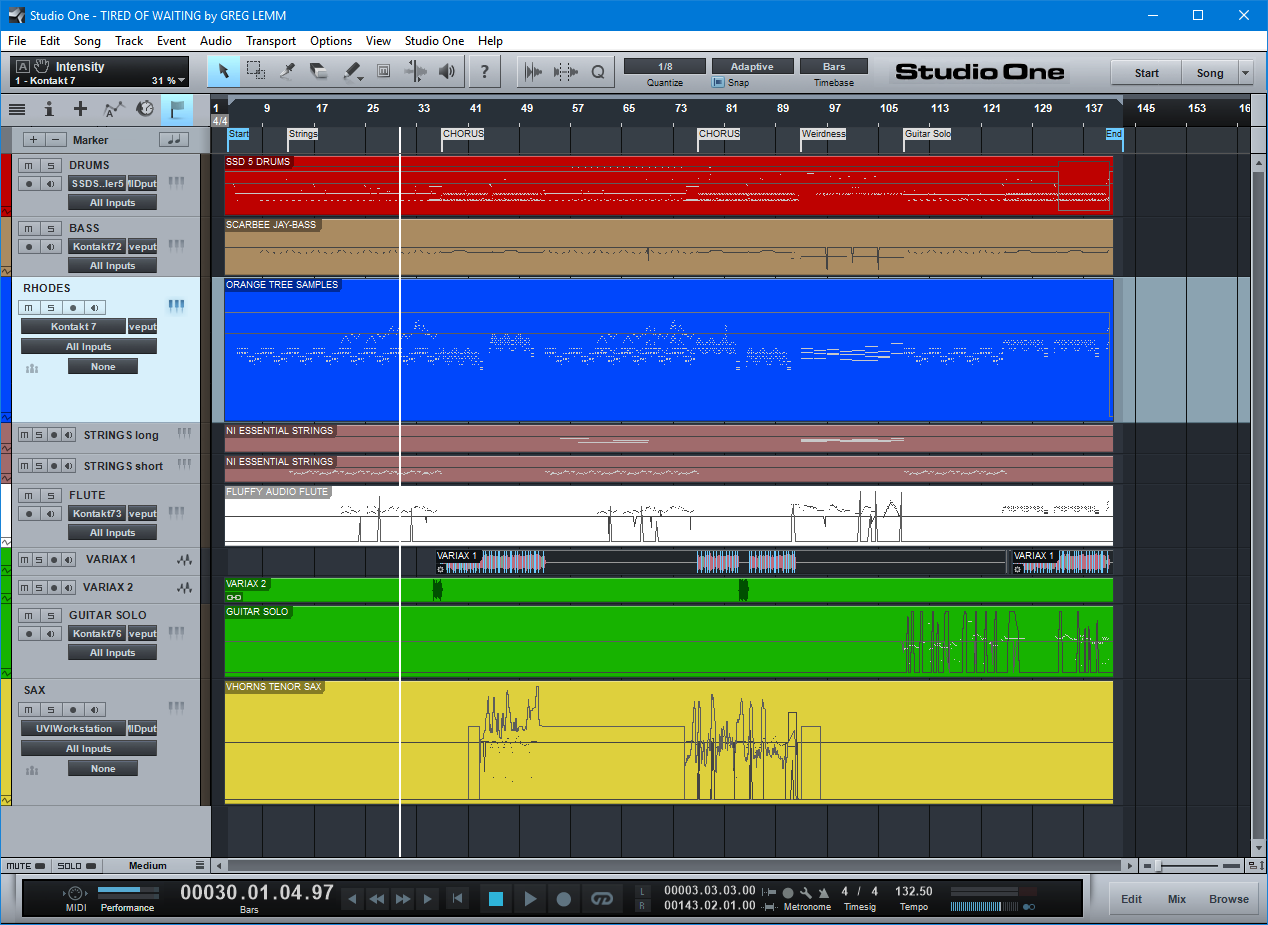Viewport: 1268px width, 925px height.
Task: Toggle the marker track flag icon
Action: (177, 109)
